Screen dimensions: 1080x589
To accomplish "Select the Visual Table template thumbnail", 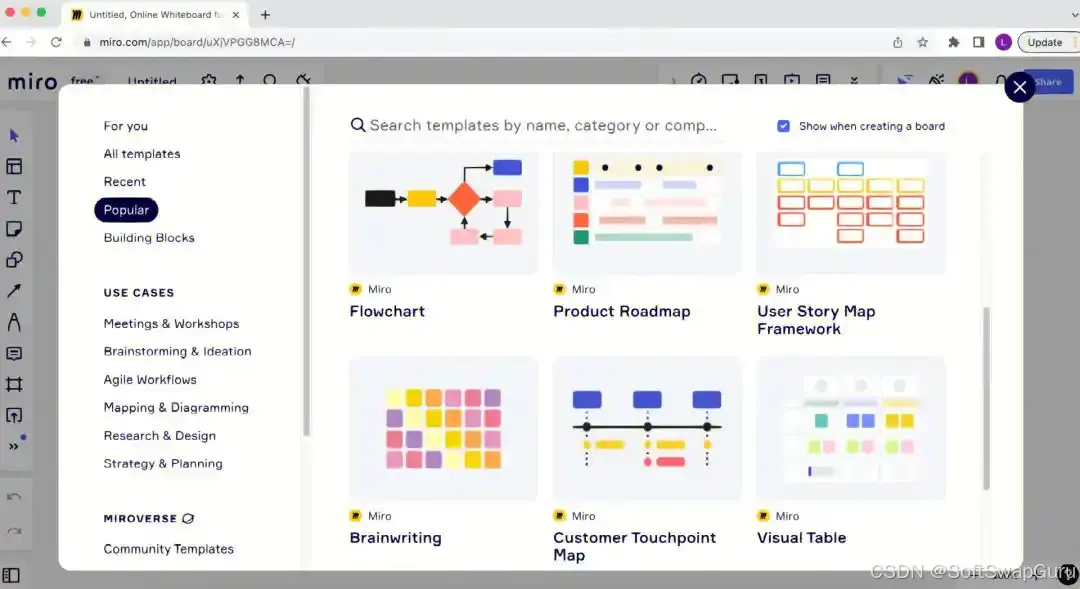I will 851,428.
